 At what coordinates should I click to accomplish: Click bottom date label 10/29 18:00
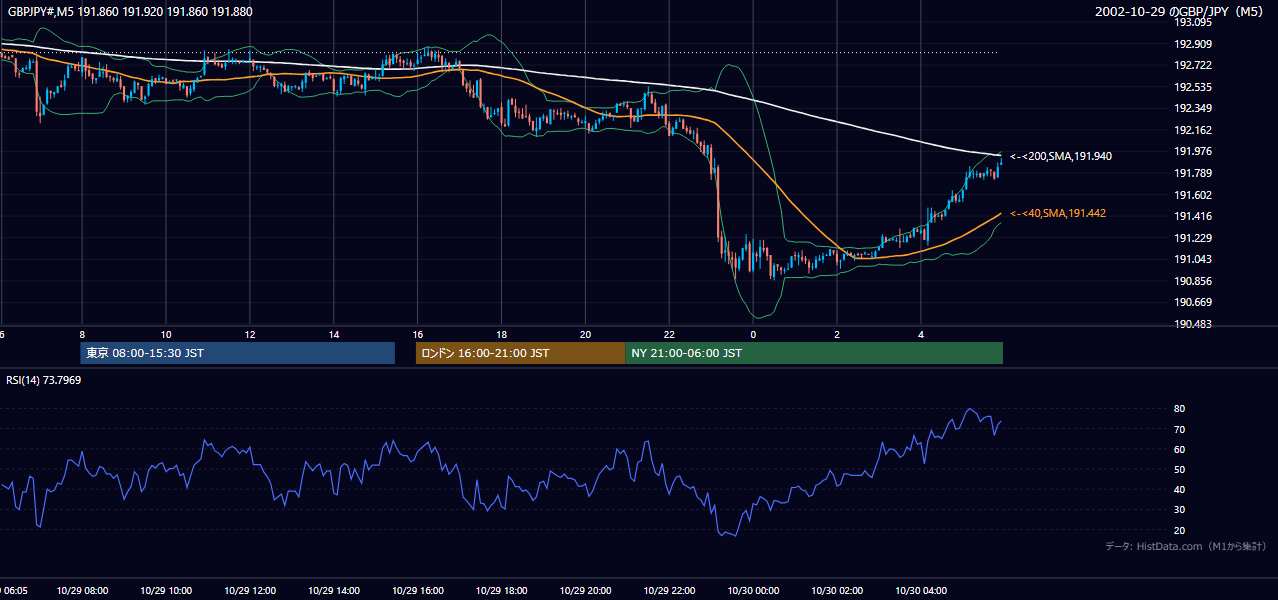[501, 590]
